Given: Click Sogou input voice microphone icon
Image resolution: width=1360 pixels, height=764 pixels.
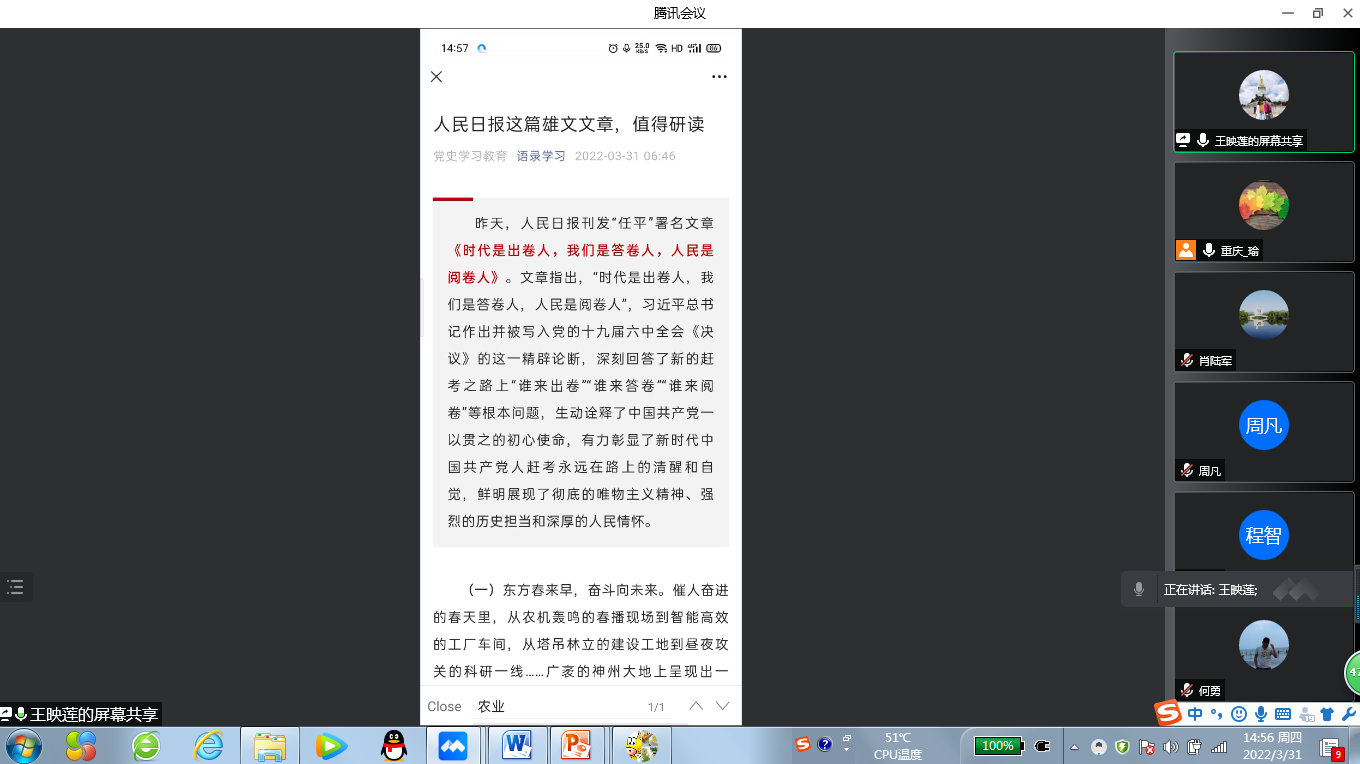Looking at the screenshot, I should [x=1261, y=714].
